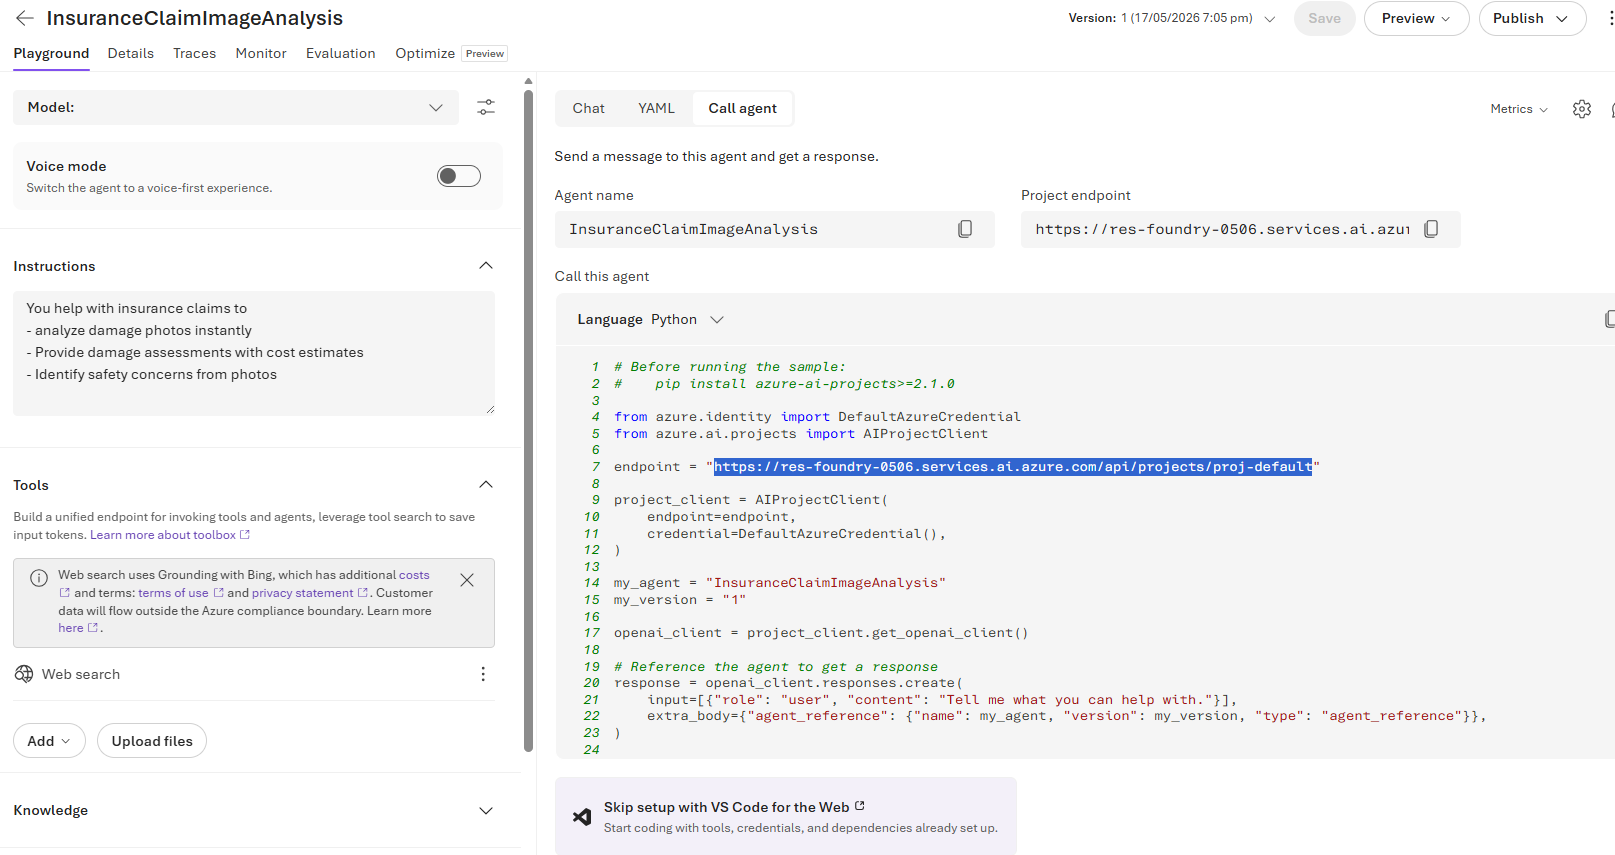
Task: Copy the code sample
Action: click(1609, 319)
